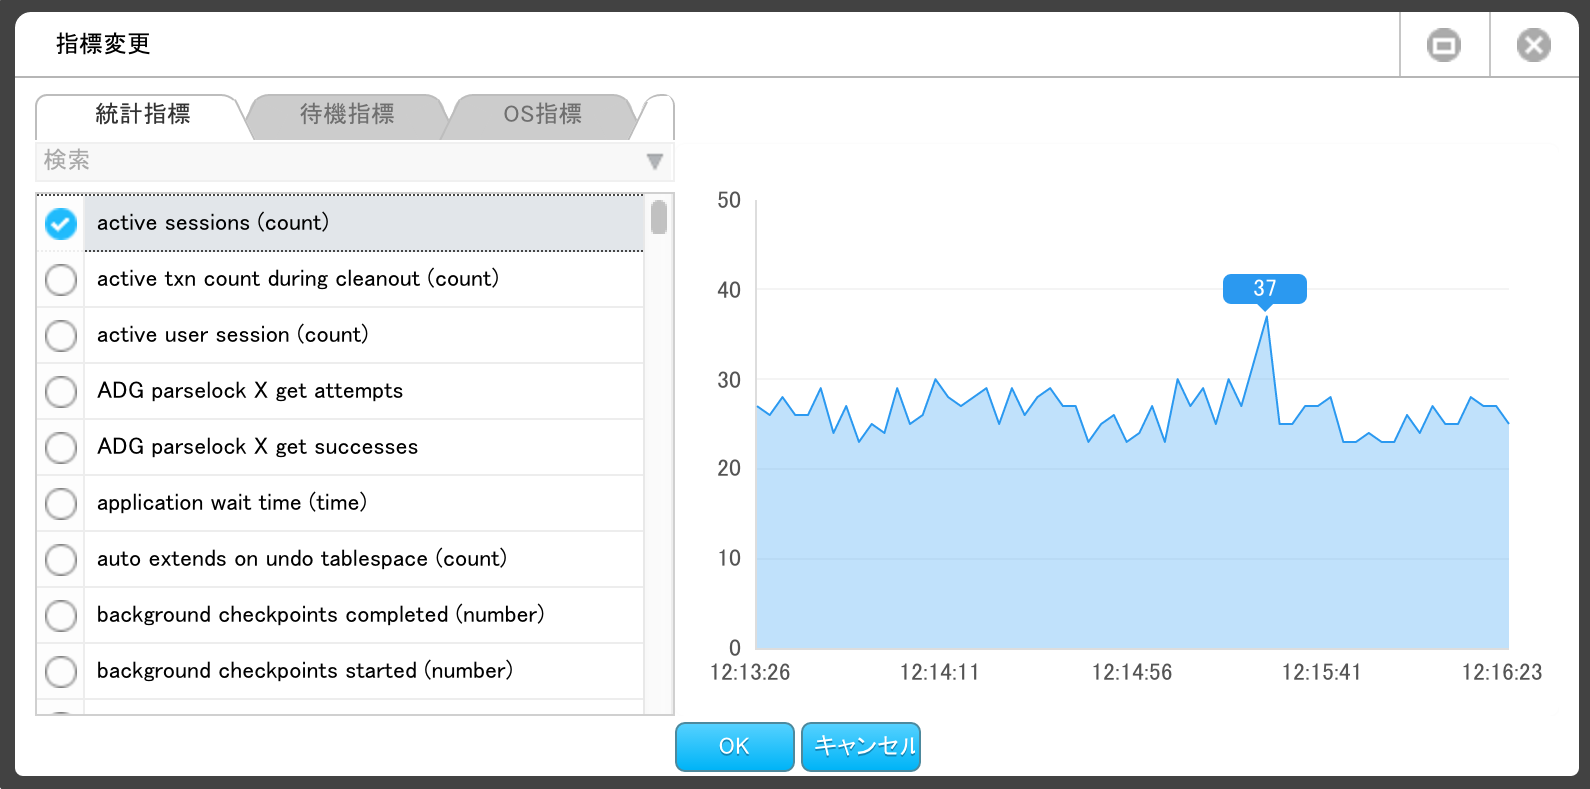Screen dimensions: 1590x789
Task: Switch to the 統計指標 tab
Action: 142,115
